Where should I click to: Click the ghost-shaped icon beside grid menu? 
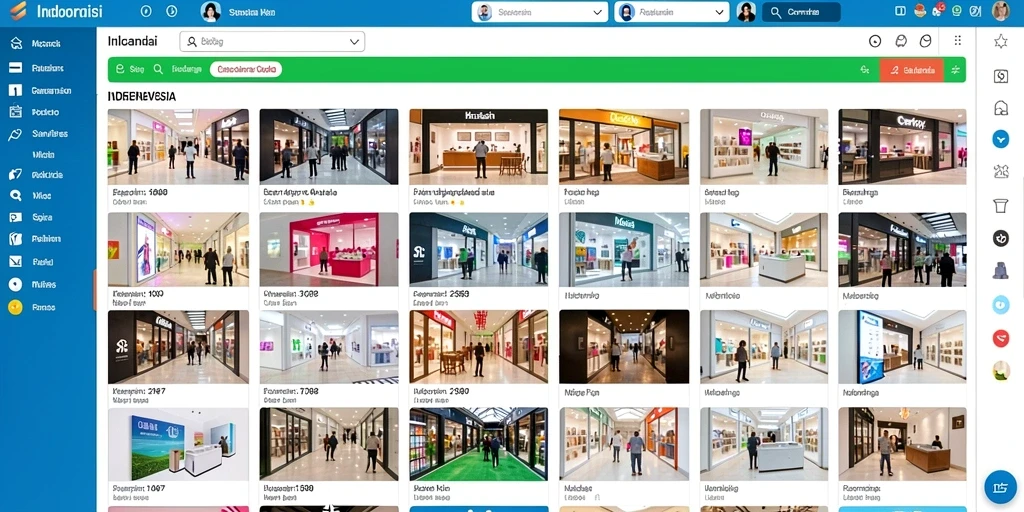coord(901,41)
